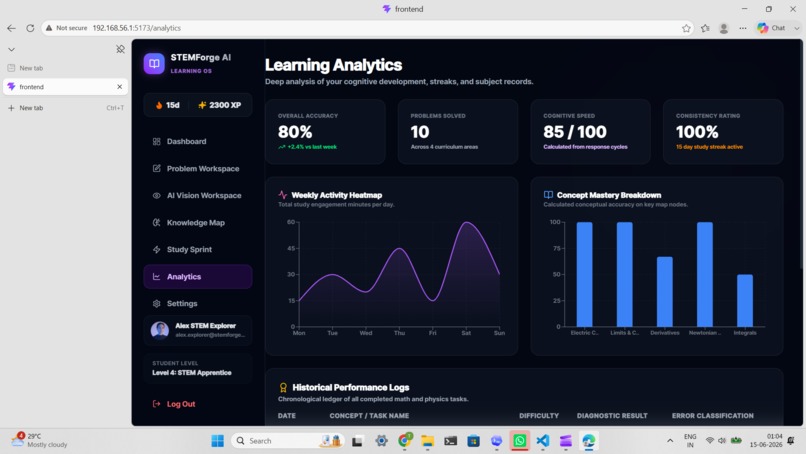Click the 15d streak flame badge
Screen dimensions: 806x454
(x=167, y=105)
